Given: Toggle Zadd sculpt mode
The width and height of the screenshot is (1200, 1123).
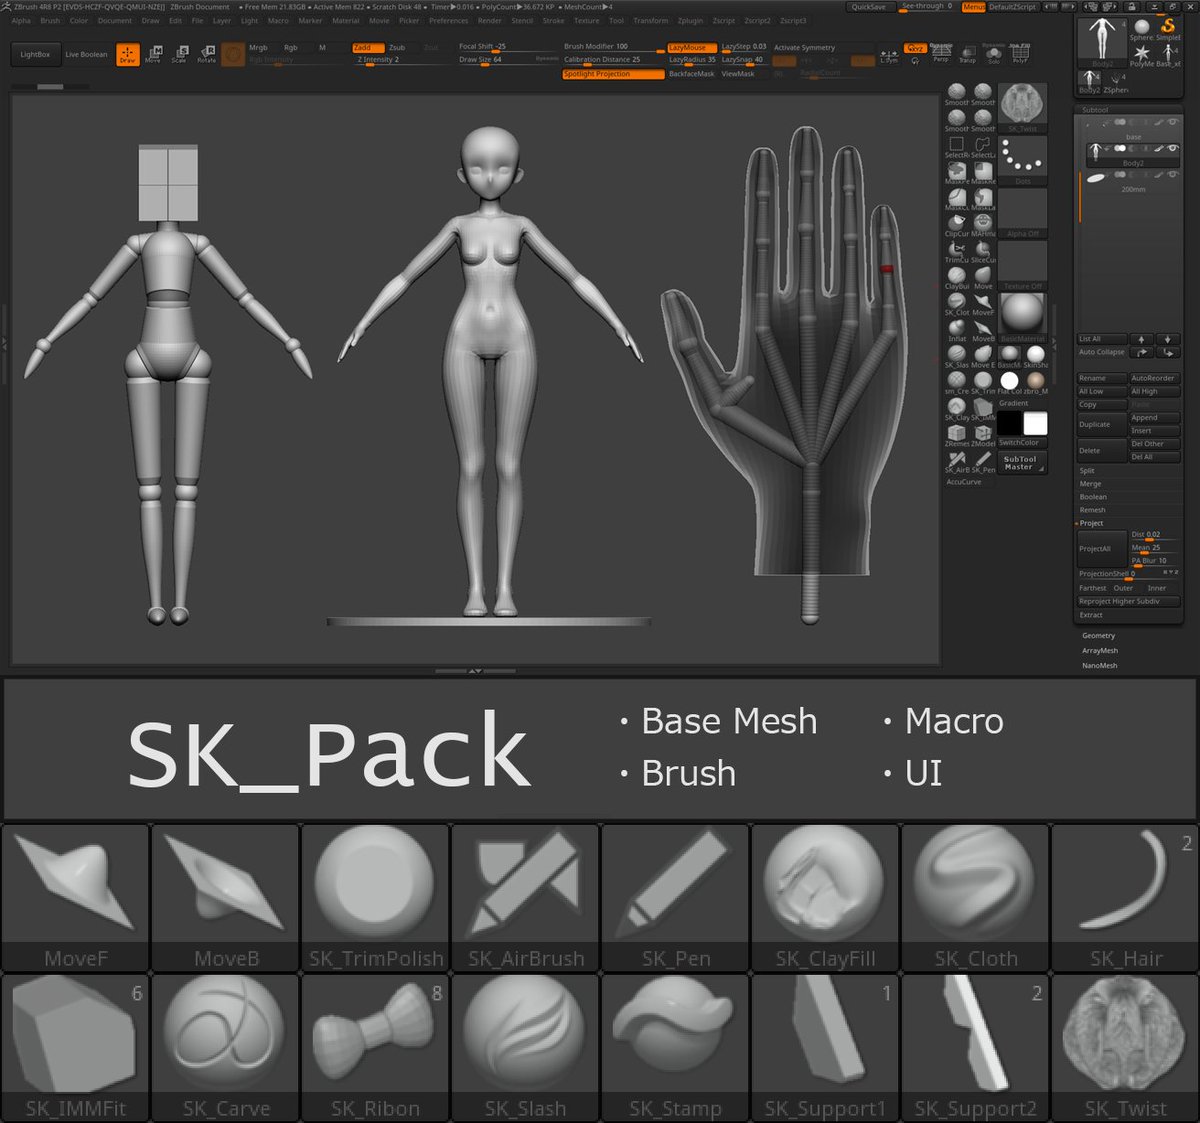Looking at the screenshot, I should 368,47.
